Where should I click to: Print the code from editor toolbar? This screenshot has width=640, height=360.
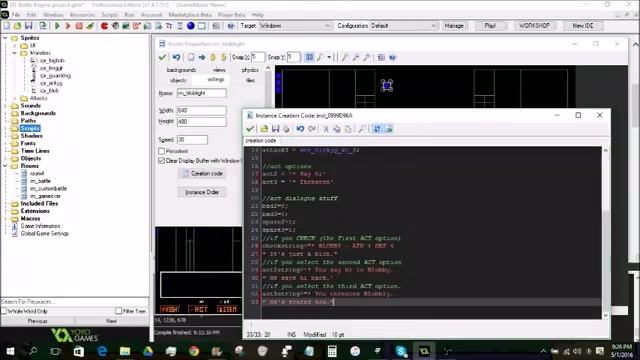(x=287, y=129)
